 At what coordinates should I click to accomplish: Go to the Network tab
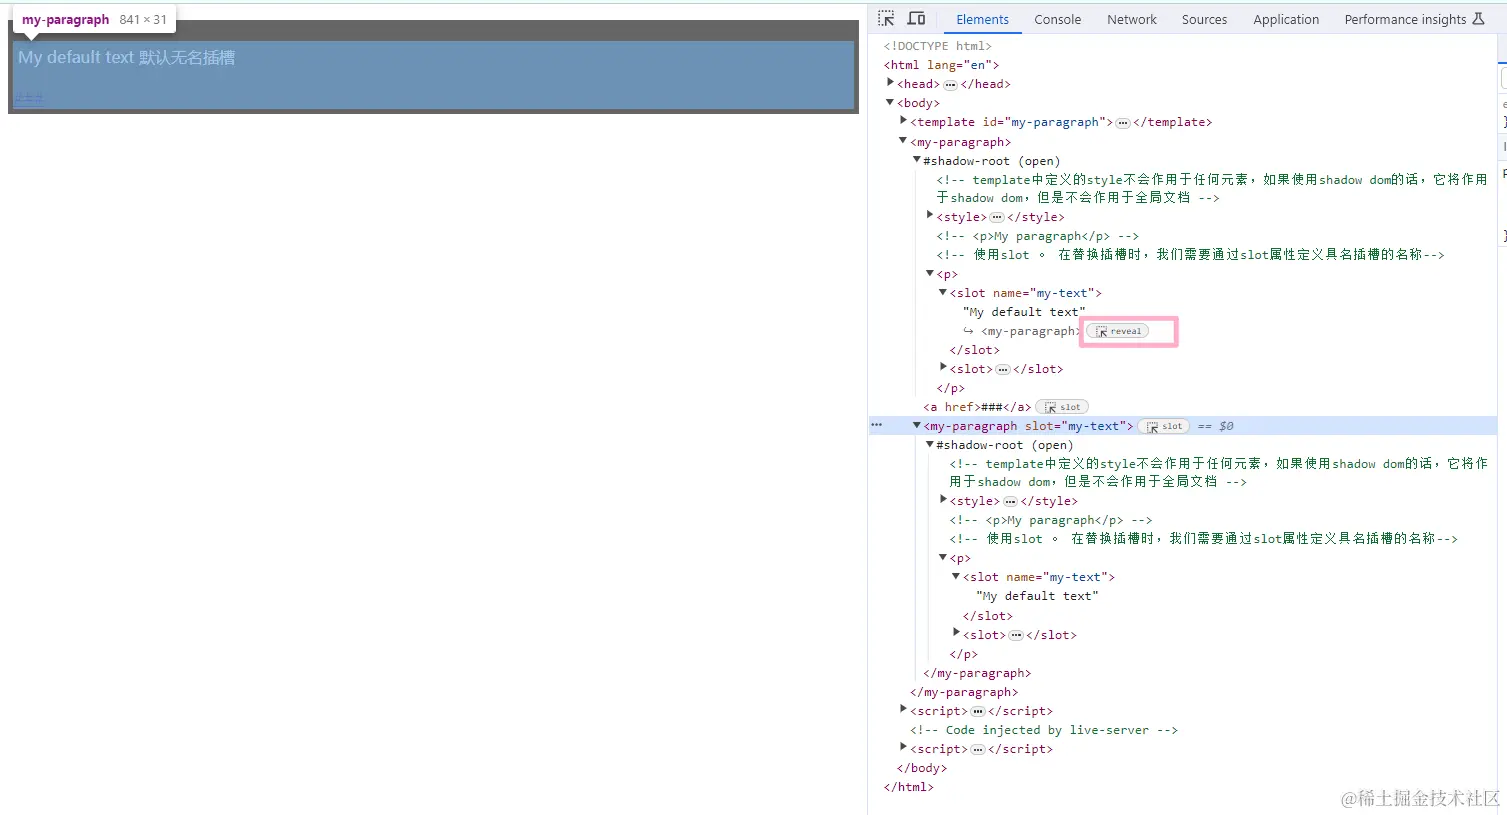(x=1132, y=19)
